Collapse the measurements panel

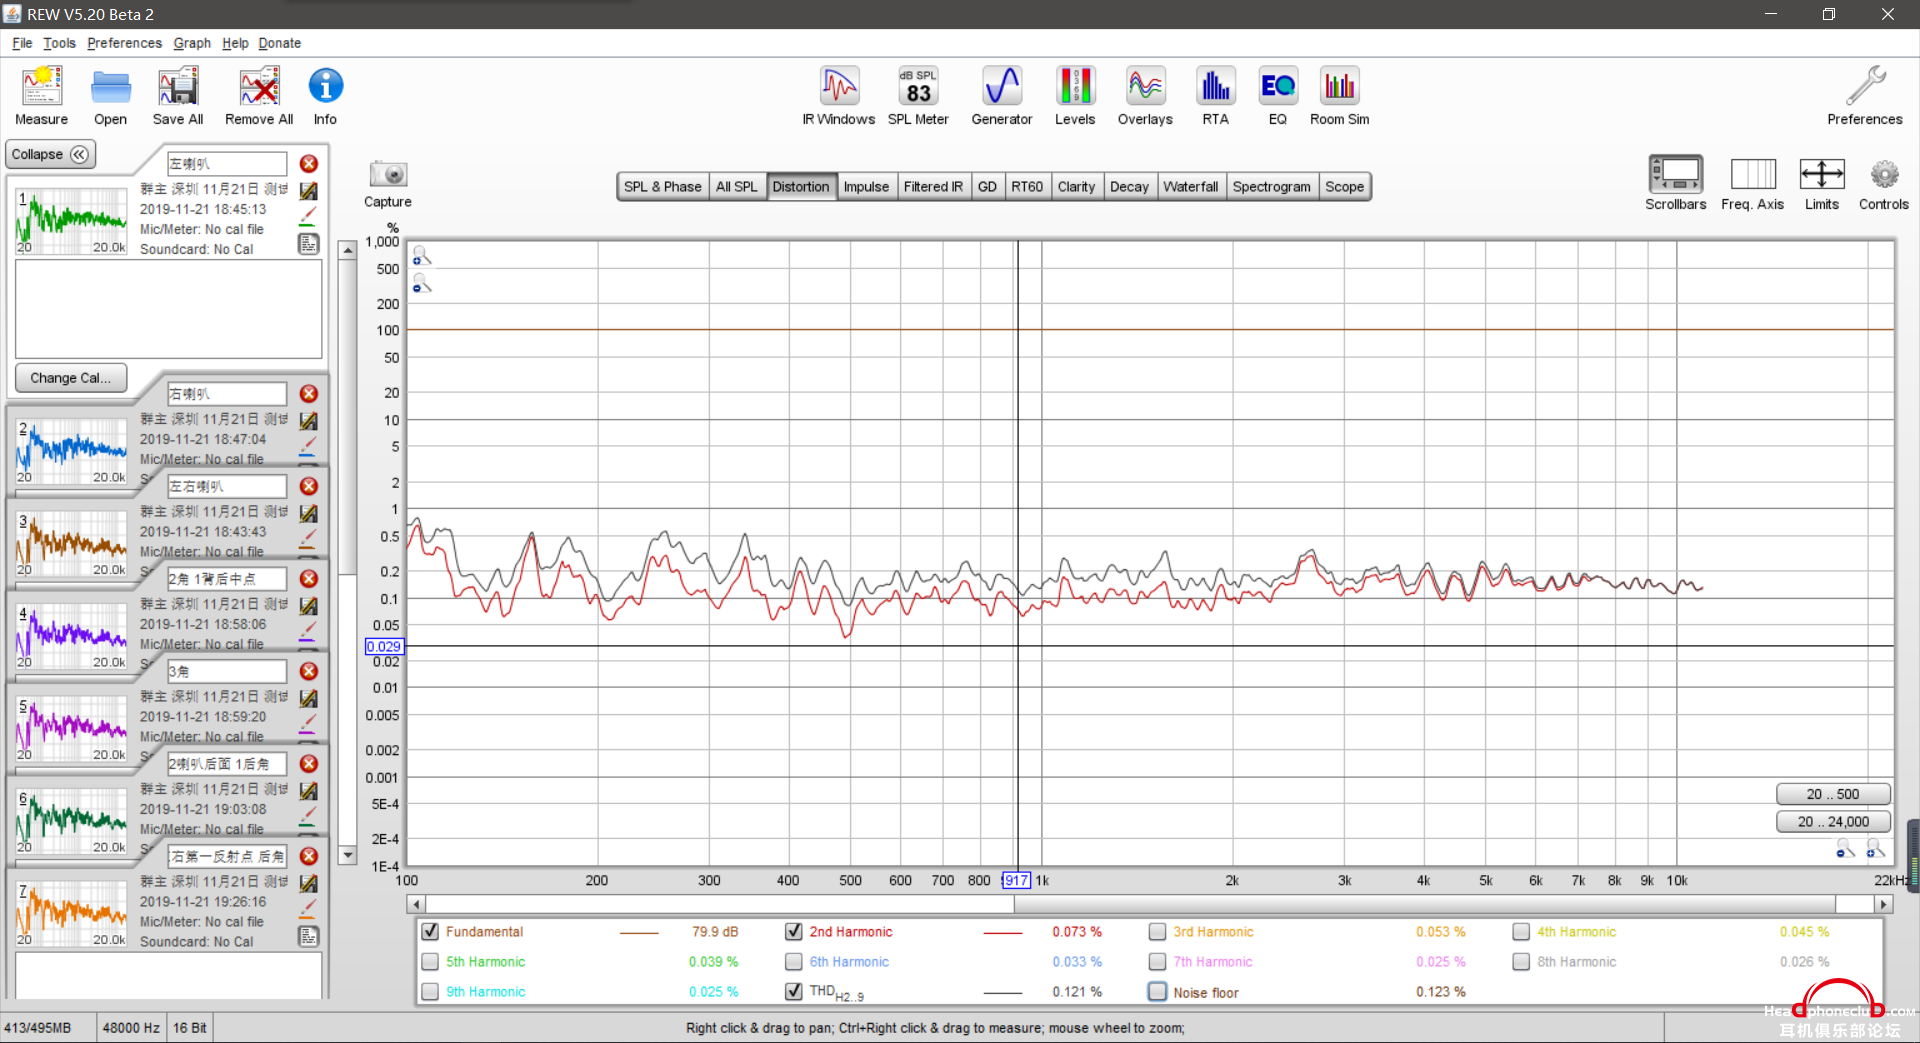click(x=50, y=154)
